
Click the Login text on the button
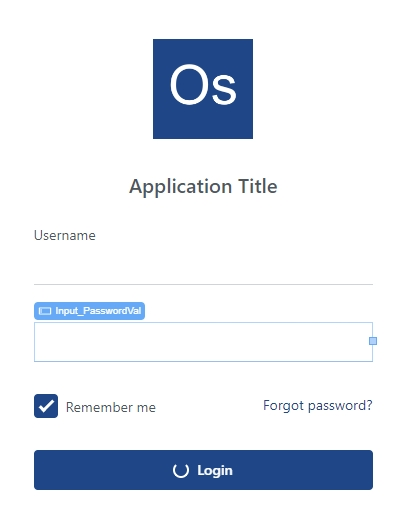tap(215, 471)
